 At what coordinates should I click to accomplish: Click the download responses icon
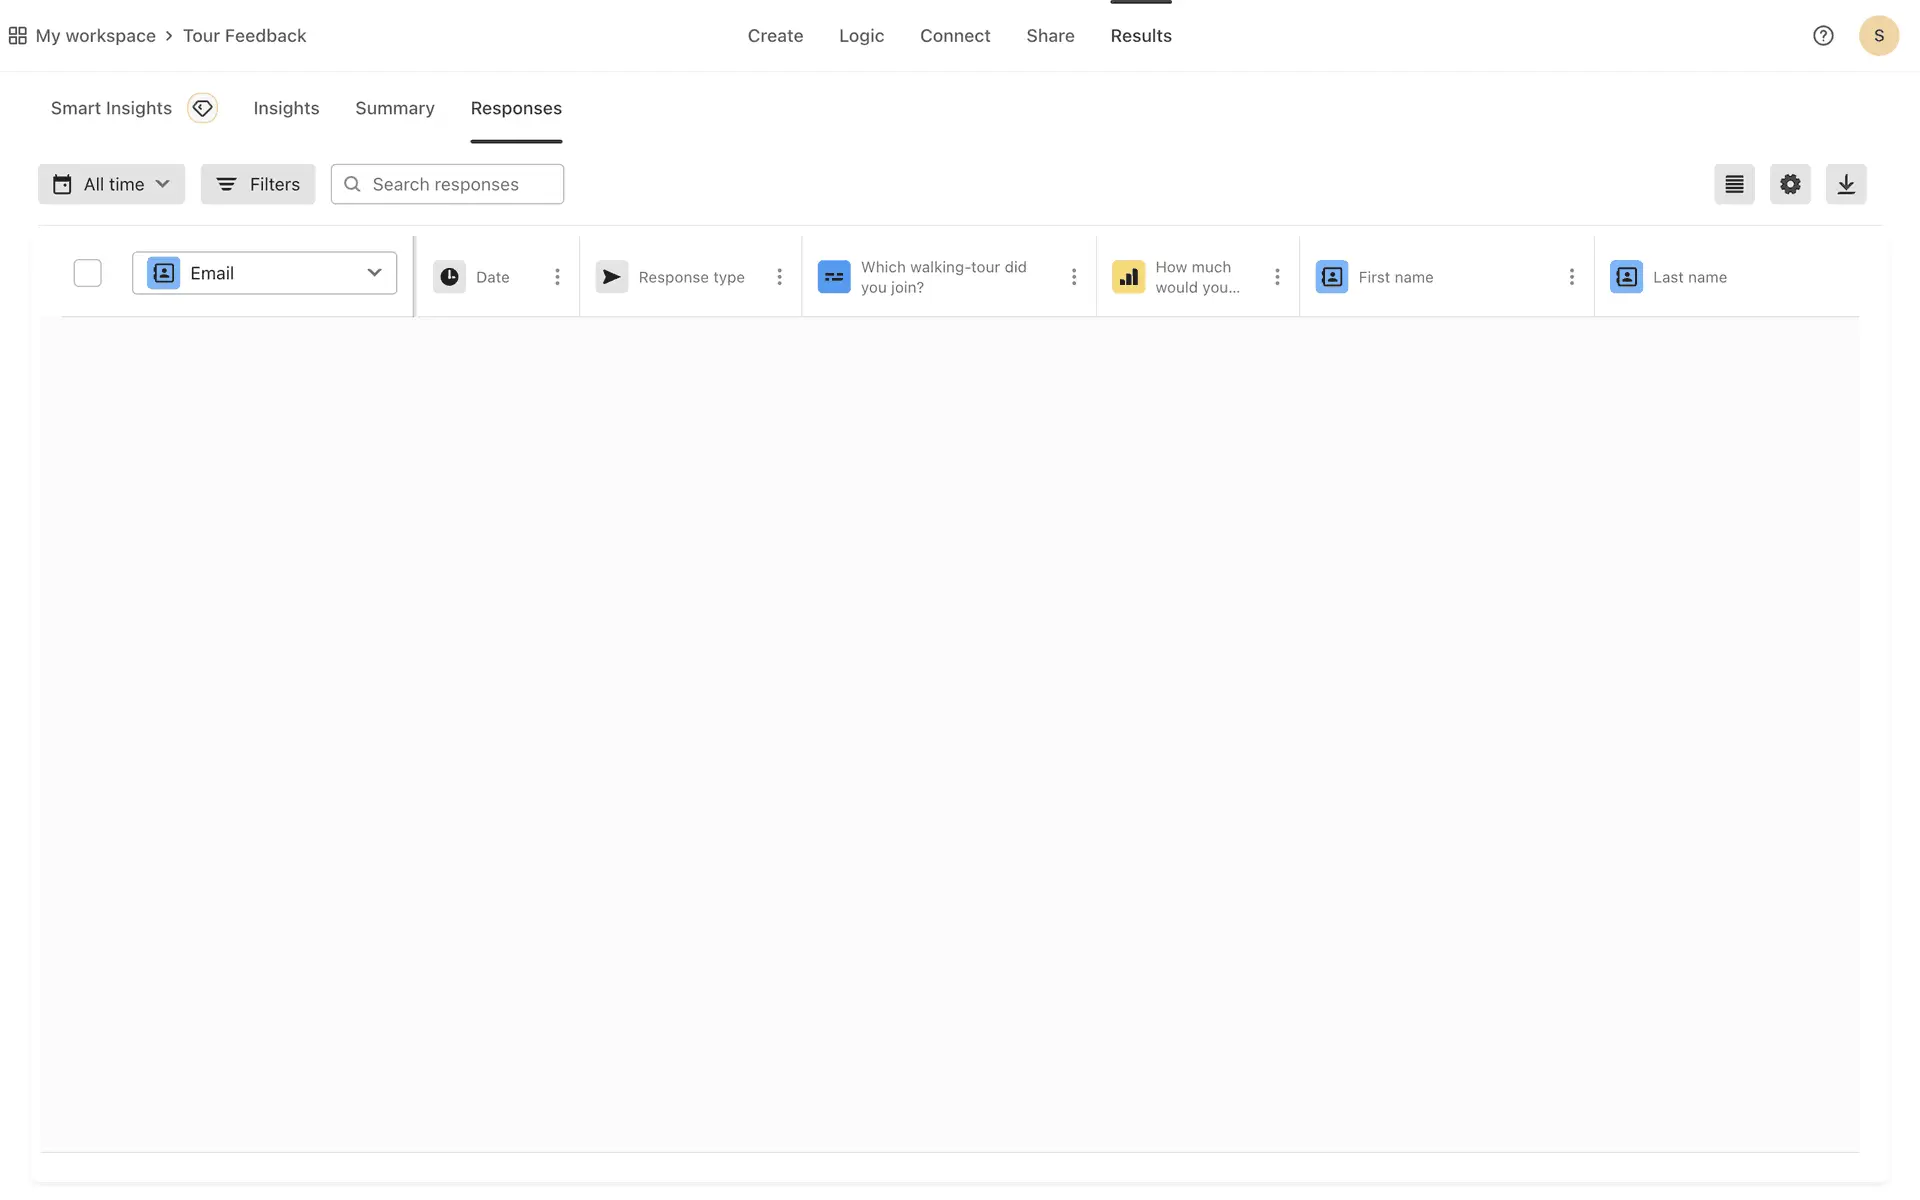1845,184
